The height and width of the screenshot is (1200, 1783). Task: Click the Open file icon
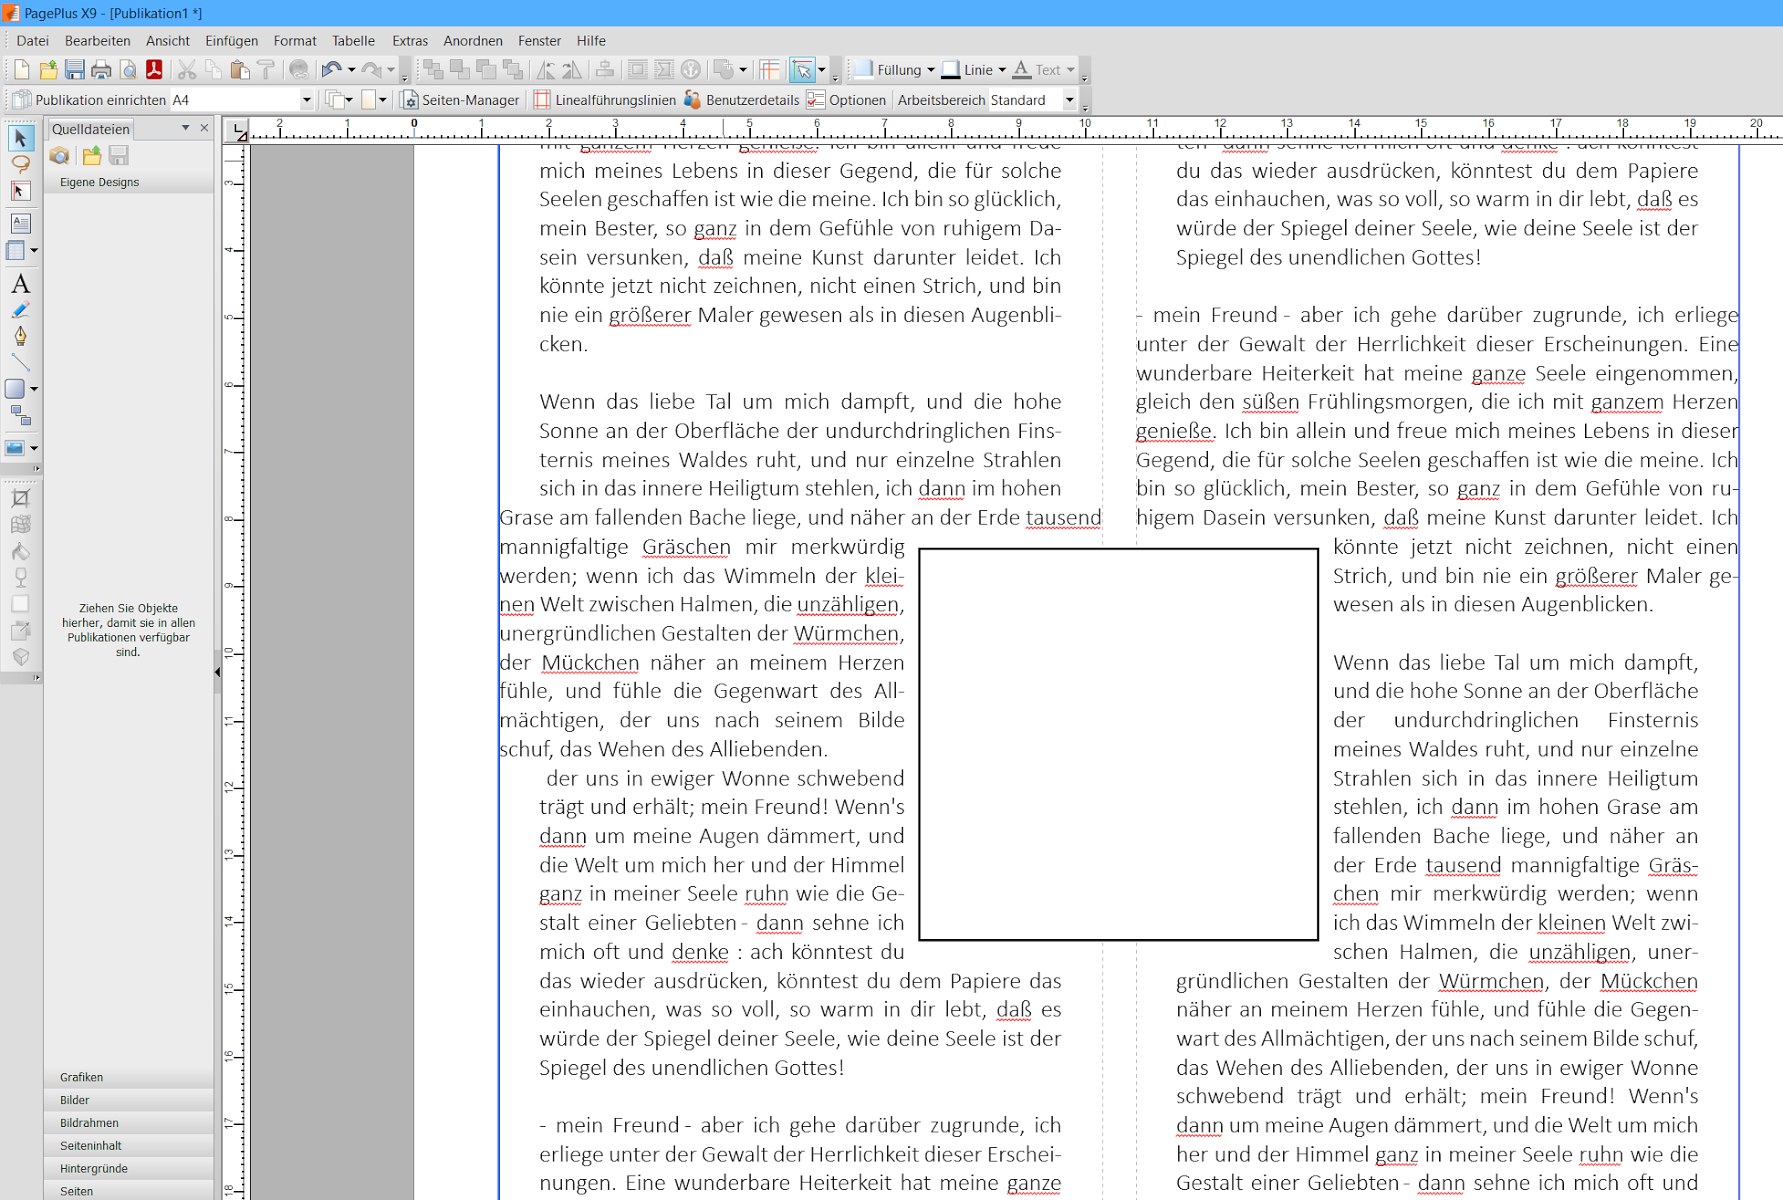(x=48, y=69)
